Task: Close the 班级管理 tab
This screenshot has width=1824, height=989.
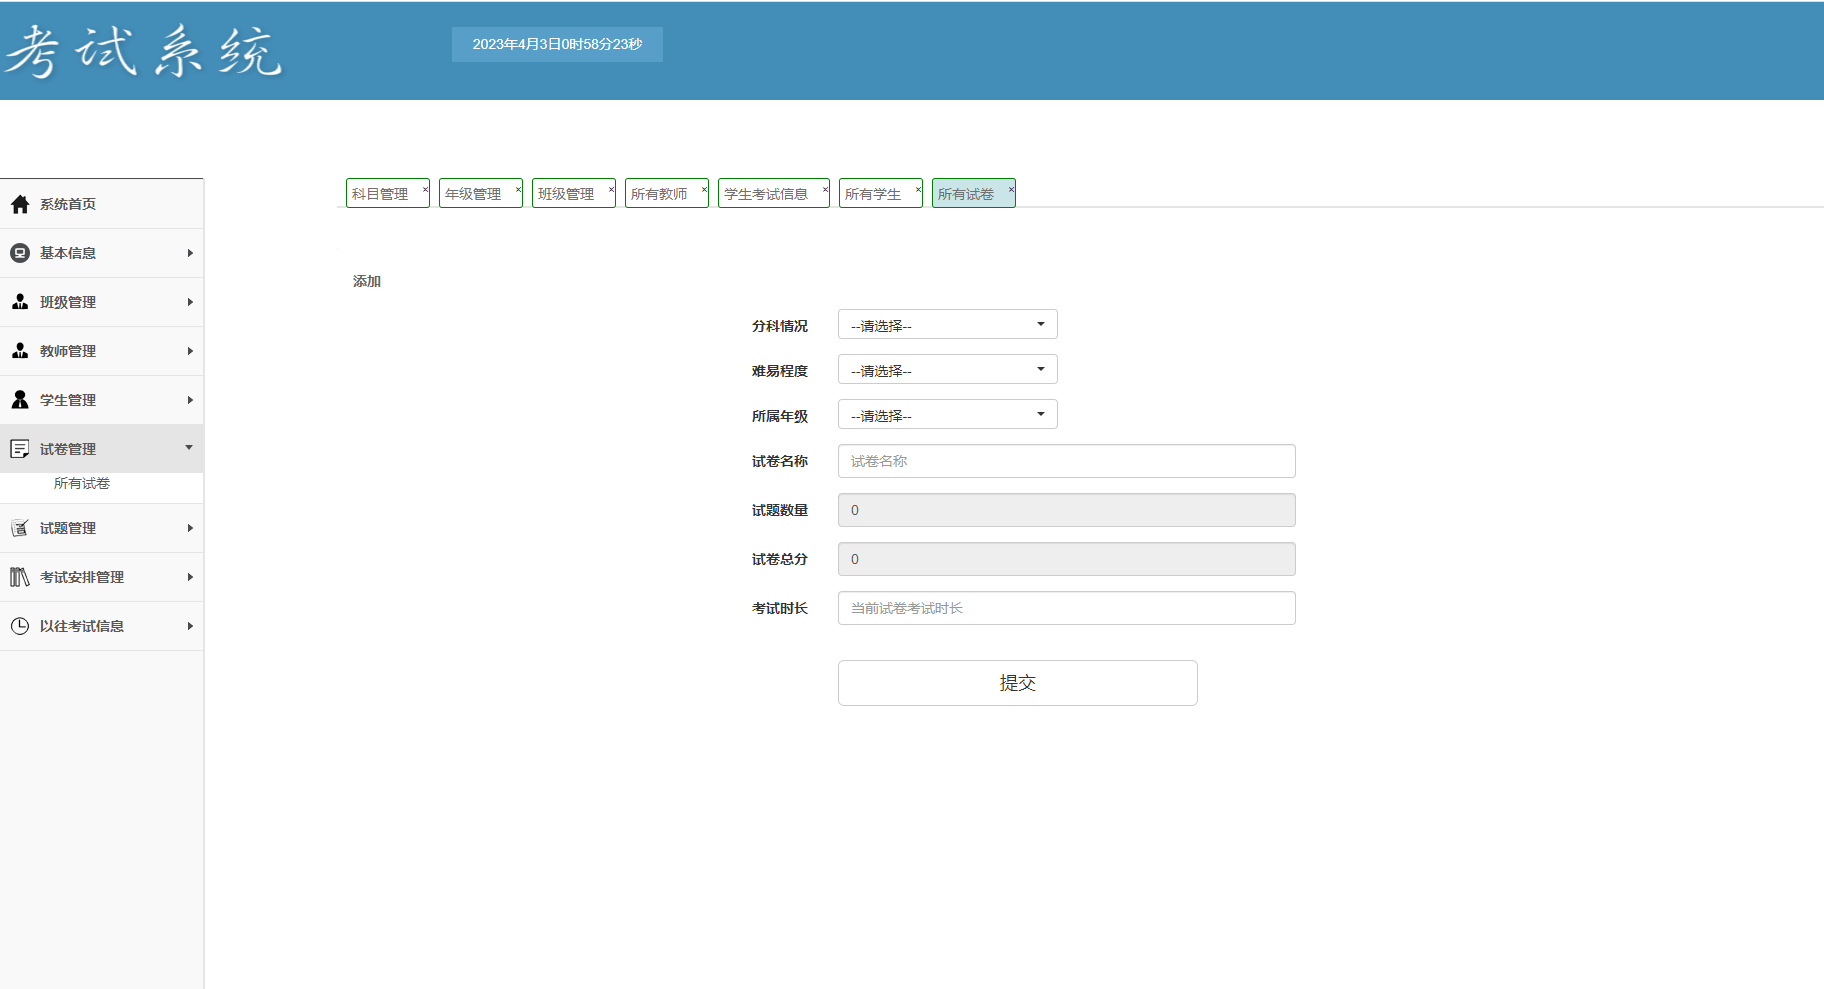Action: coord(611,188)
